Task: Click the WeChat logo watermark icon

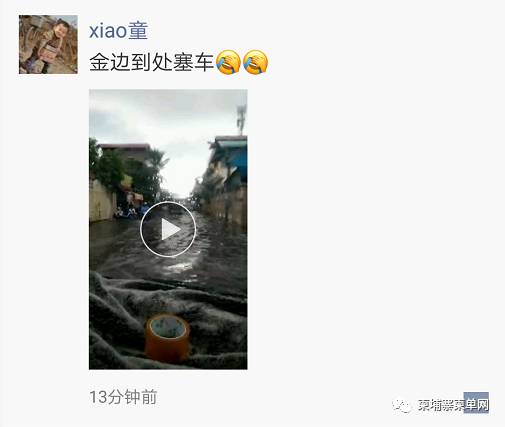Action: tap(402, 405)
